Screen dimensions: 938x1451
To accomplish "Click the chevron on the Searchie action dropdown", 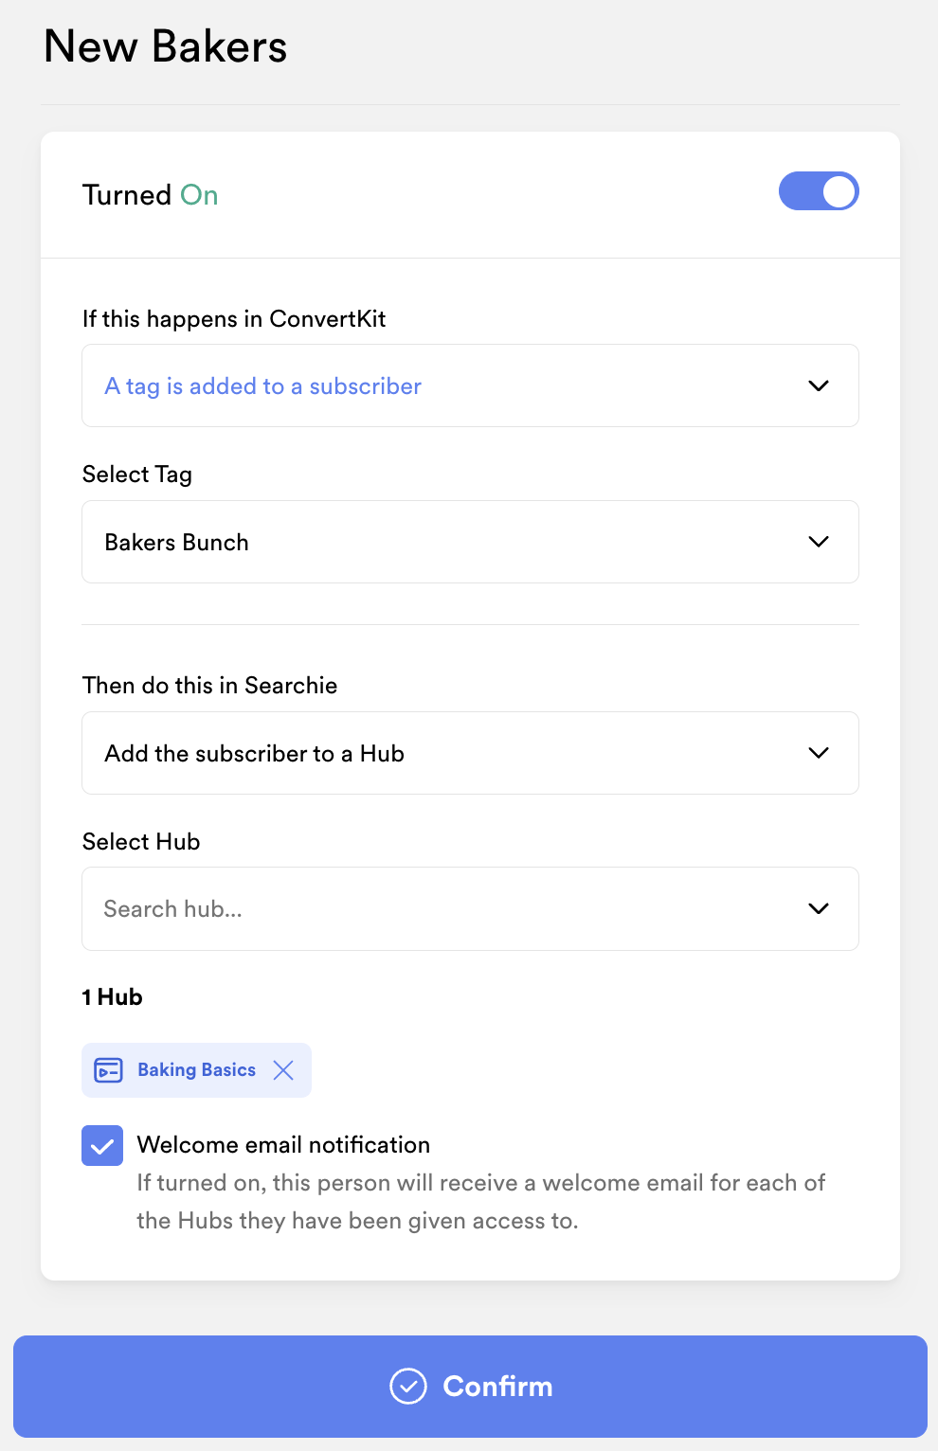I will pyautogui.click(x=819, y=752).
